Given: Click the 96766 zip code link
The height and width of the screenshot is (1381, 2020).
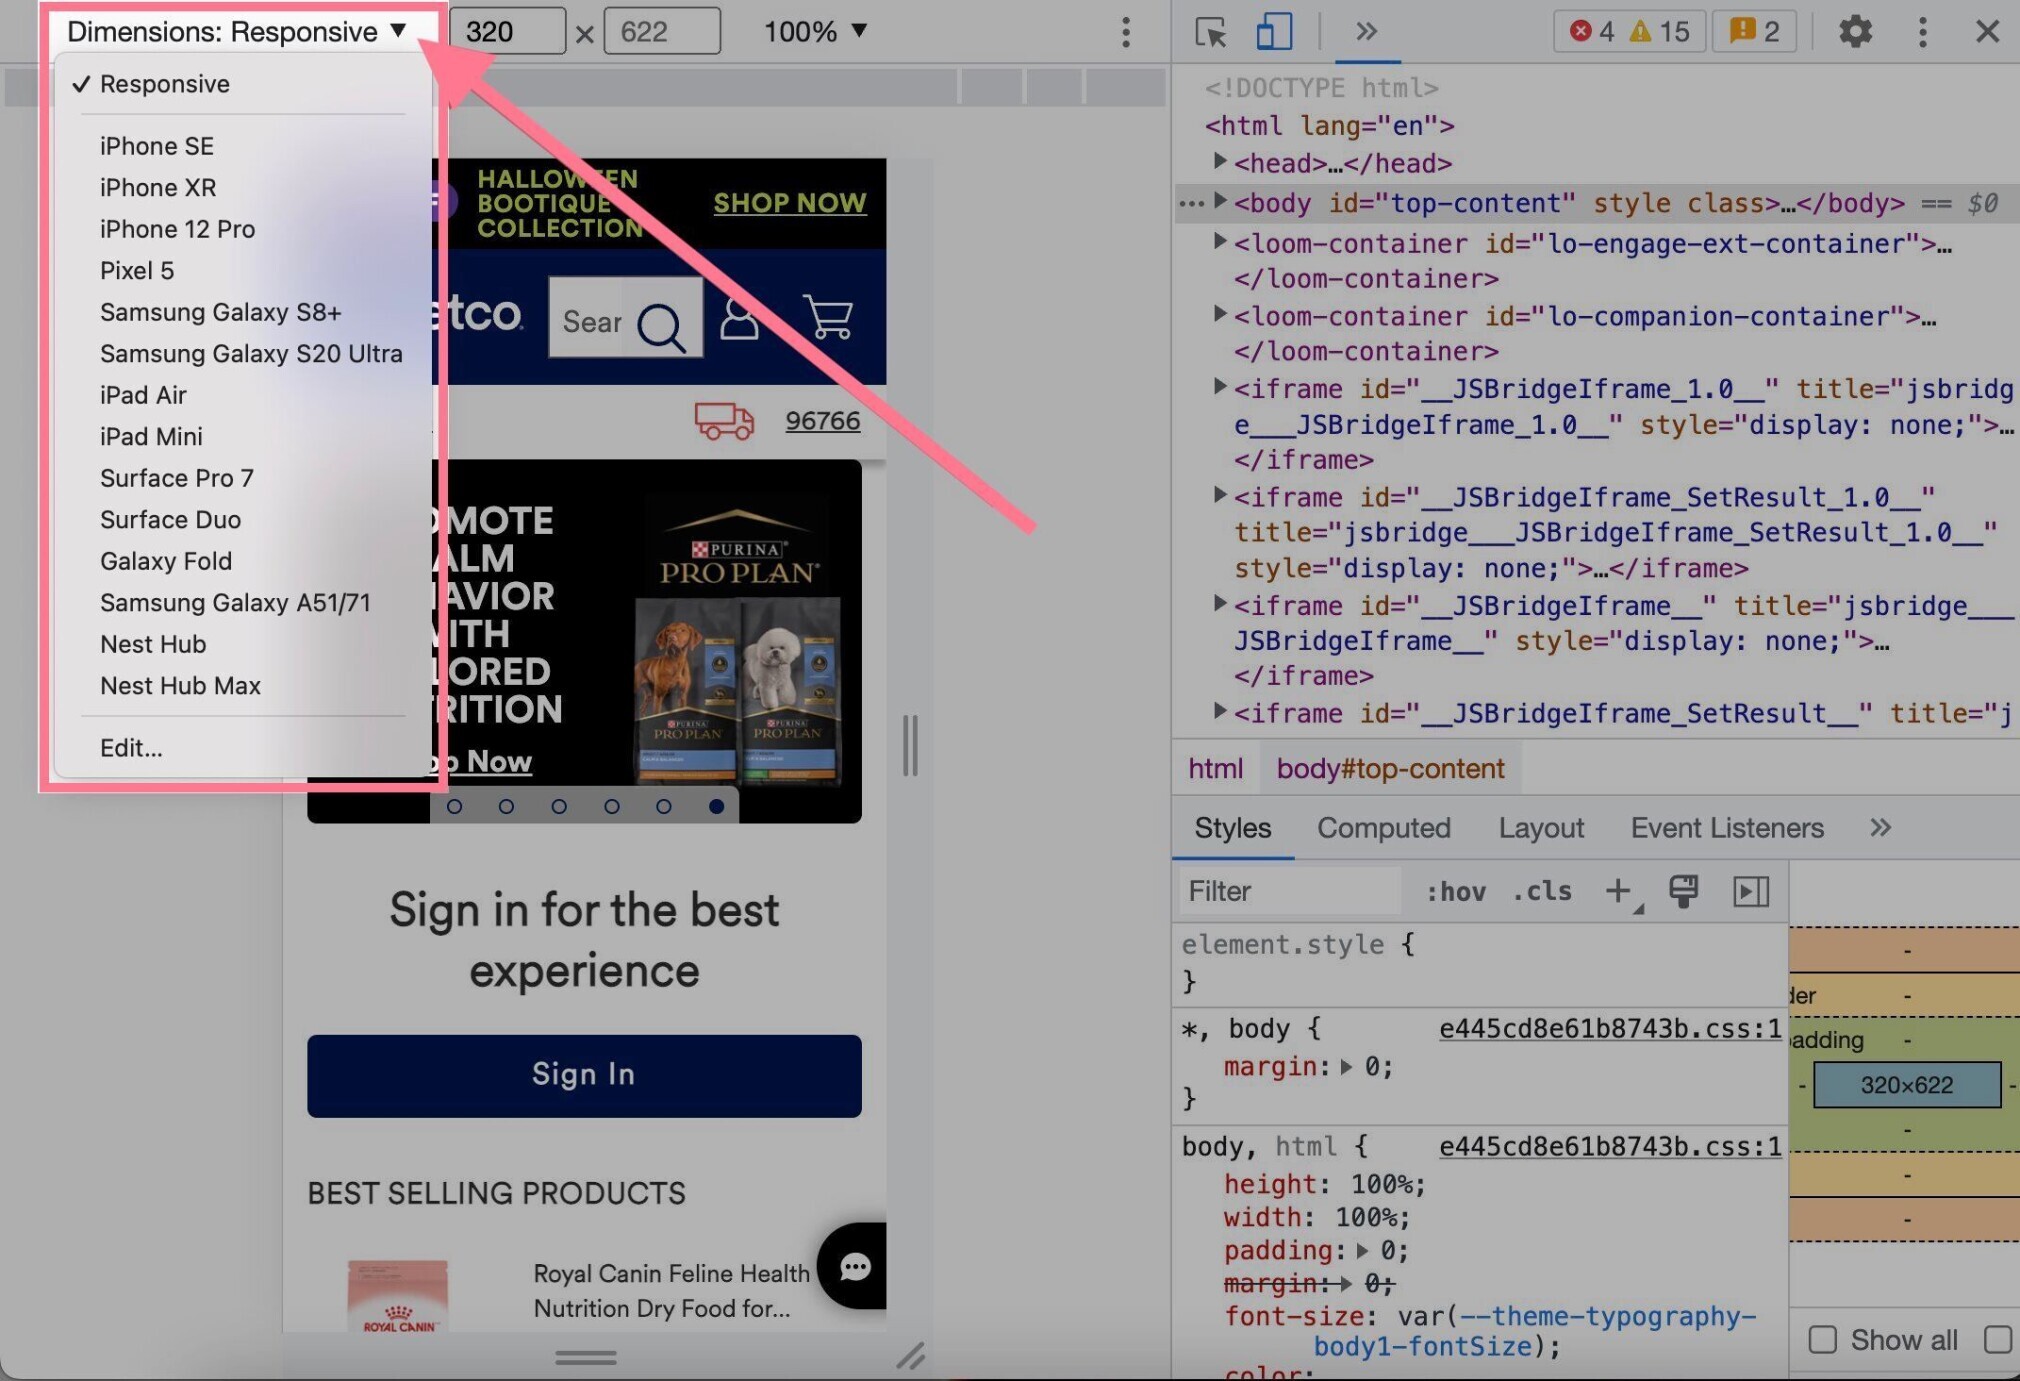Looking at the screenshot, I should (x=822, y=421).
